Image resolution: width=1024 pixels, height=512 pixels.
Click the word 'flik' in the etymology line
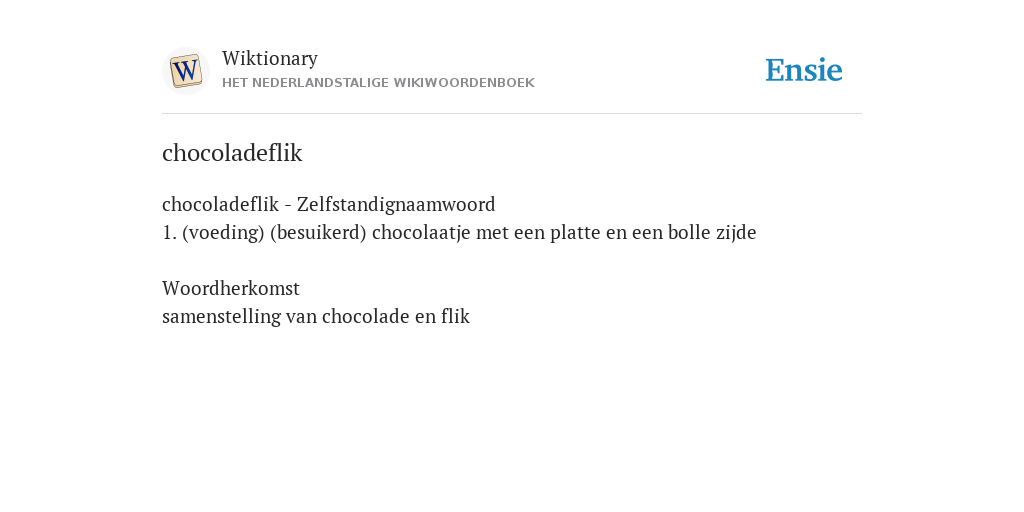[455, 316]
